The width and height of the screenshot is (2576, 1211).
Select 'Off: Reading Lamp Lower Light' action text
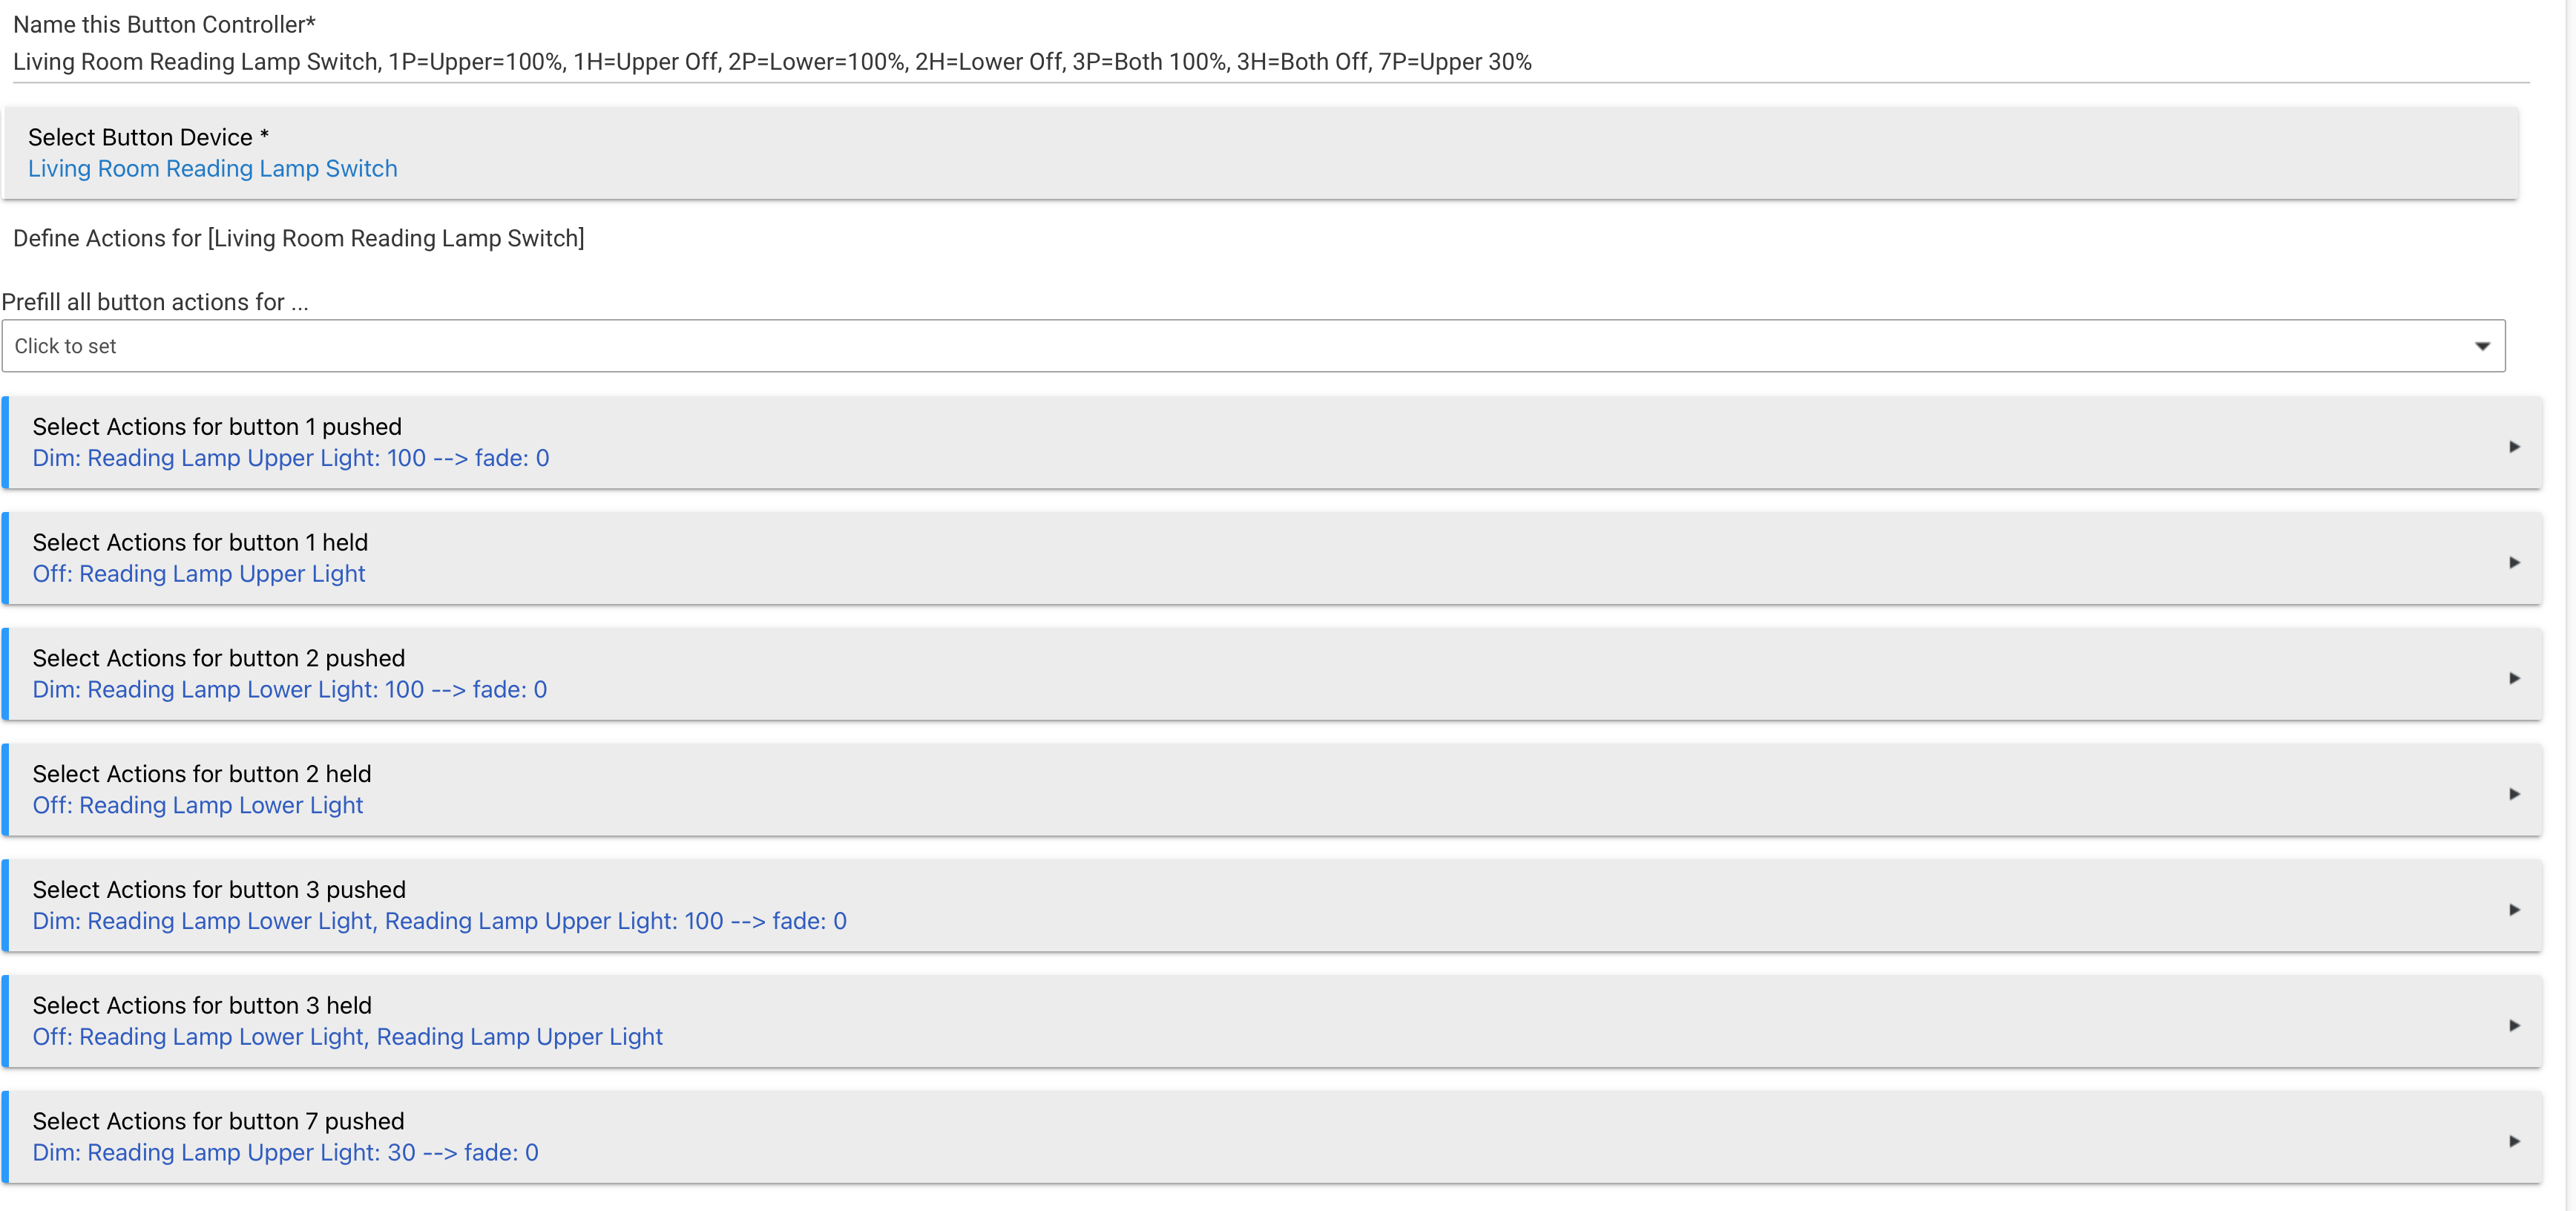pos(198,805)
